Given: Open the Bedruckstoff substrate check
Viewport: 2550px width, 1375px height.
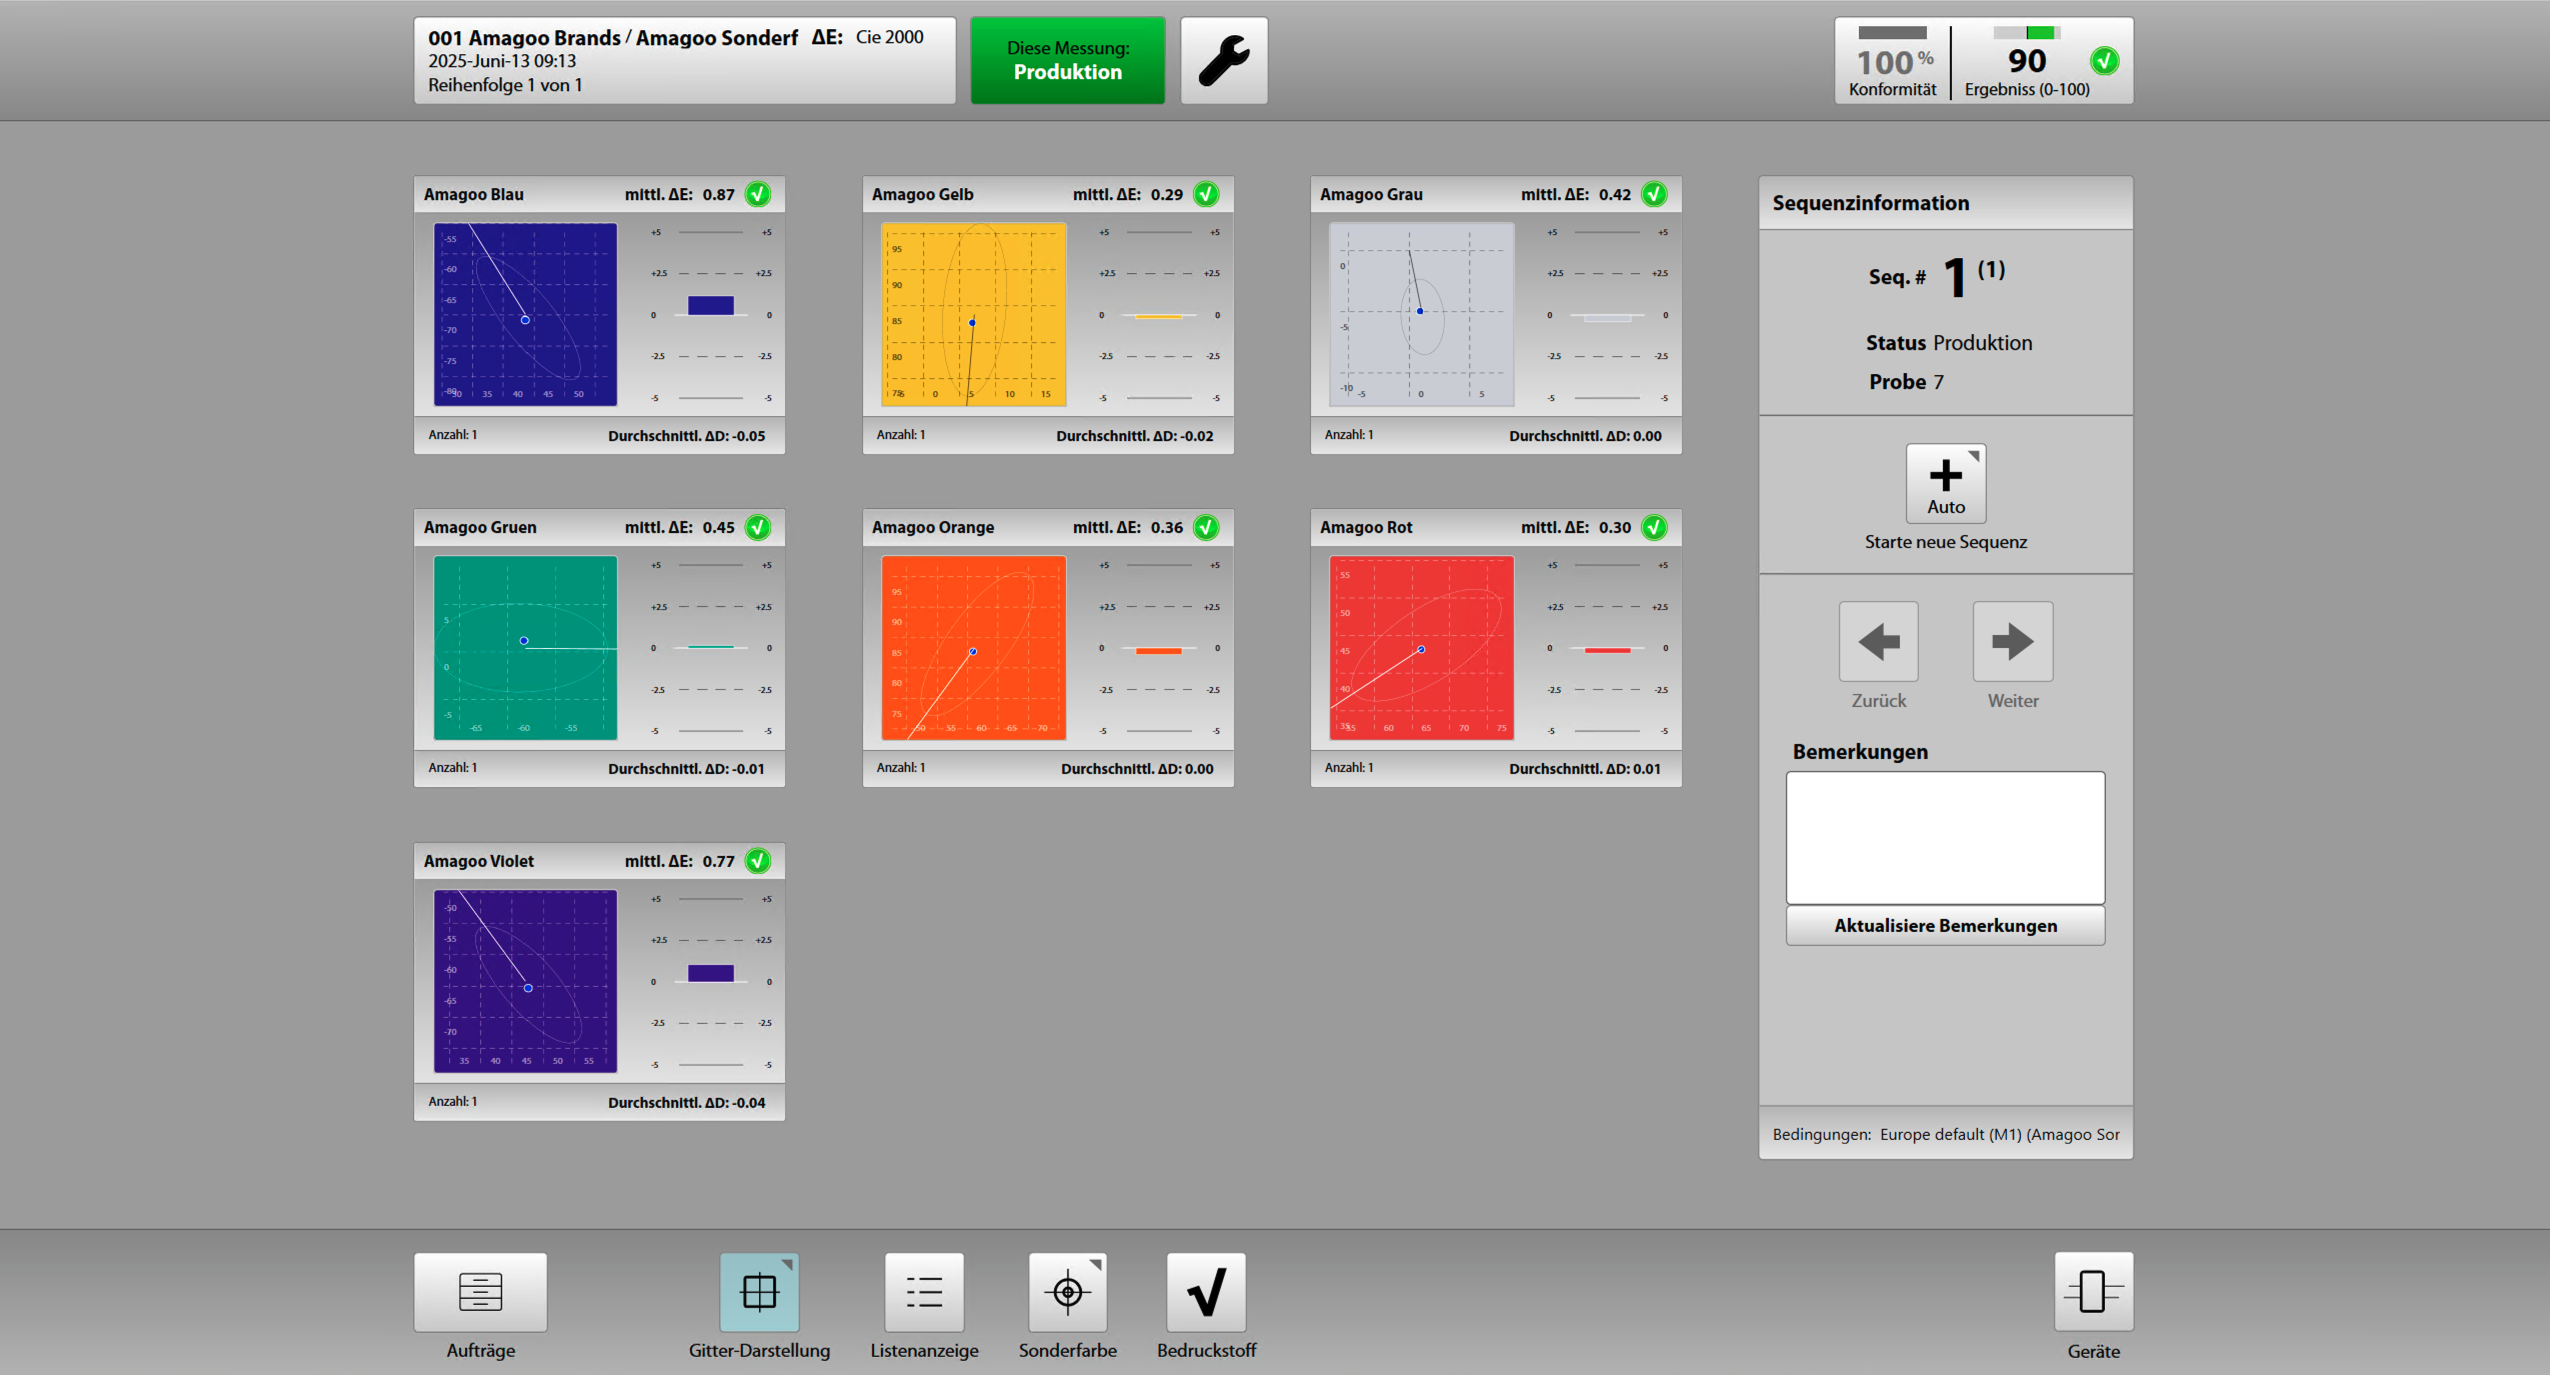Looking at the screenshot, I should [x=1206, y=1291].
